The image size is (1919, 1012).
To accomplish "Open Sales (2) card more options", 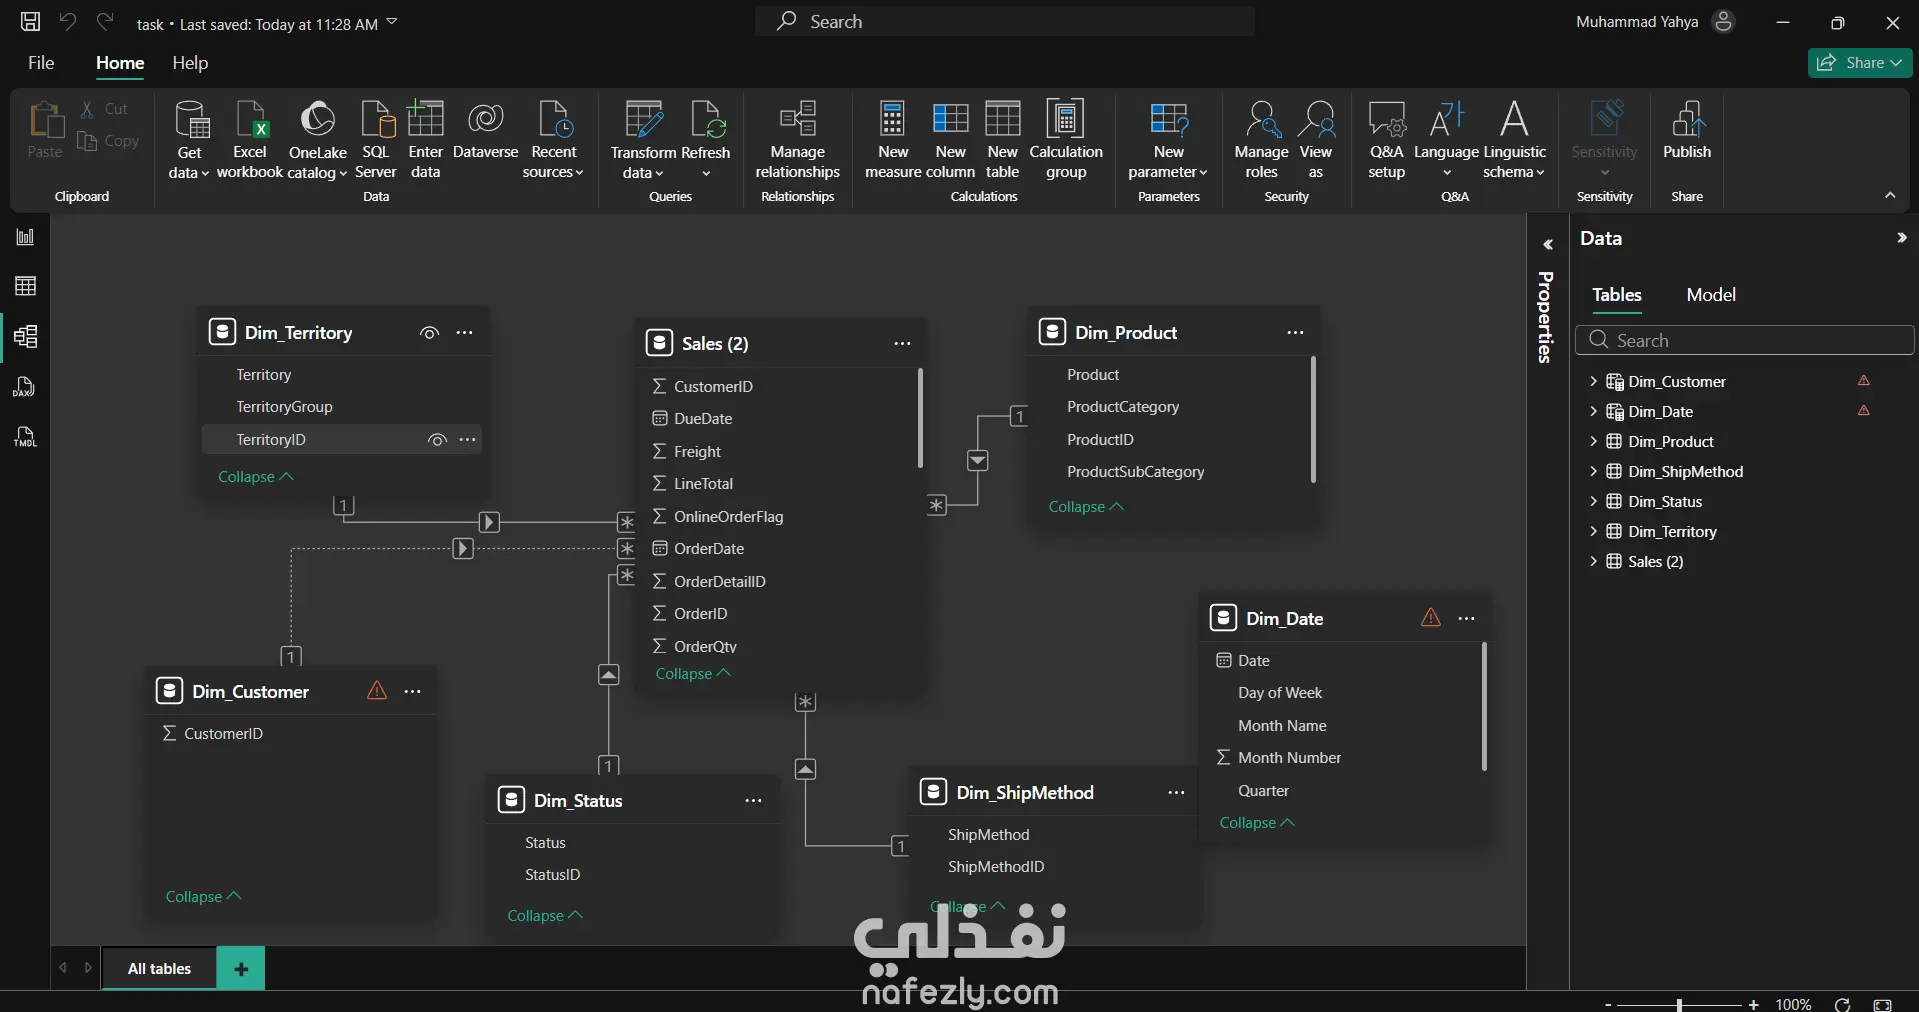I will tap(902, 343).
